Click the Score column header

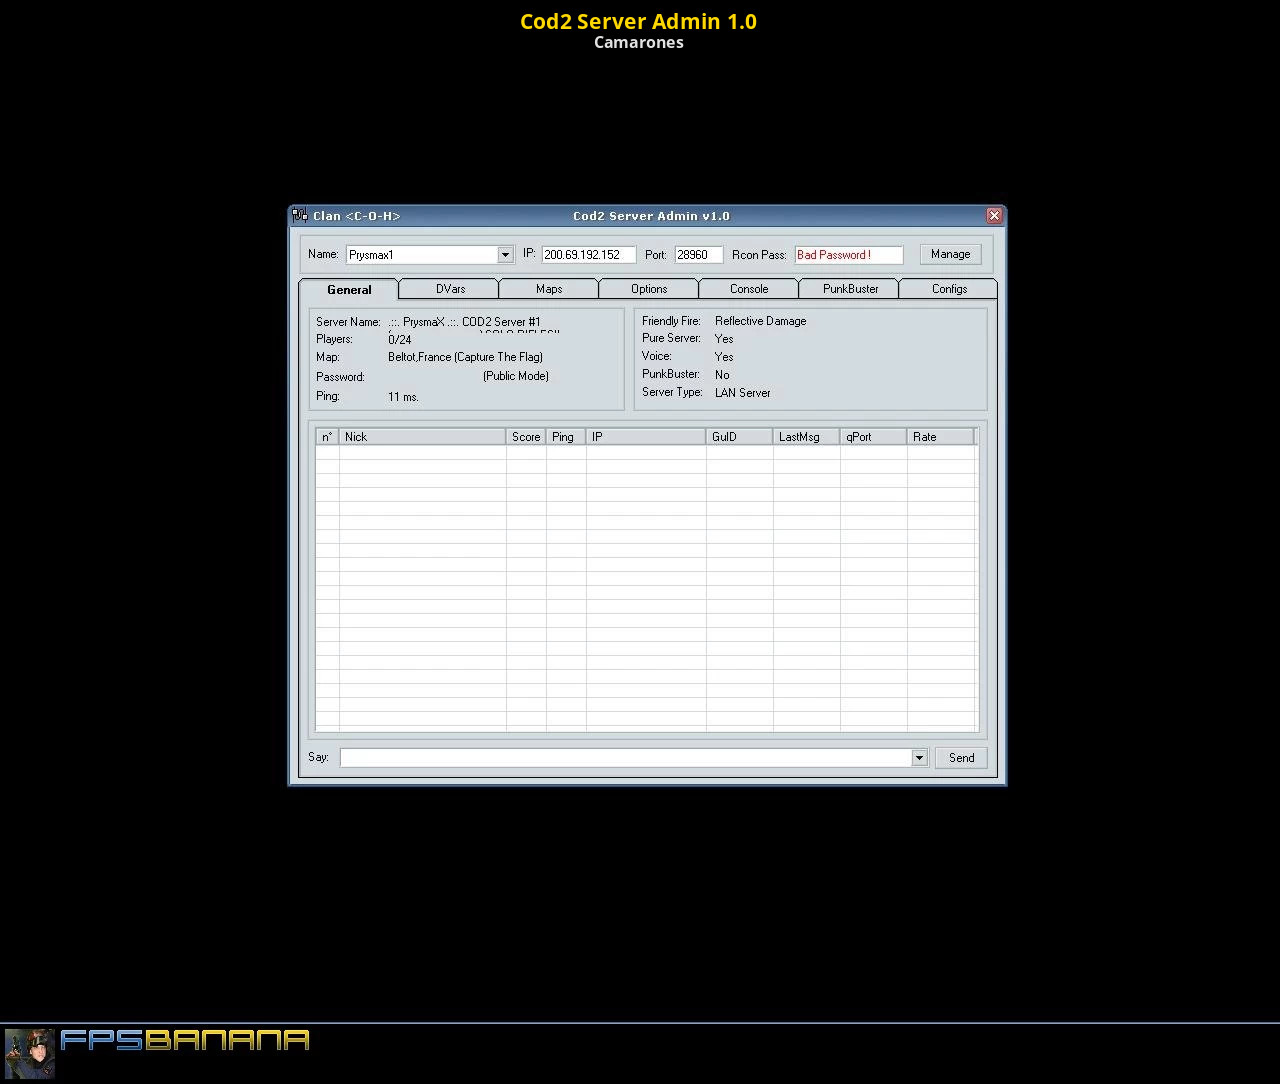(526, 437)
